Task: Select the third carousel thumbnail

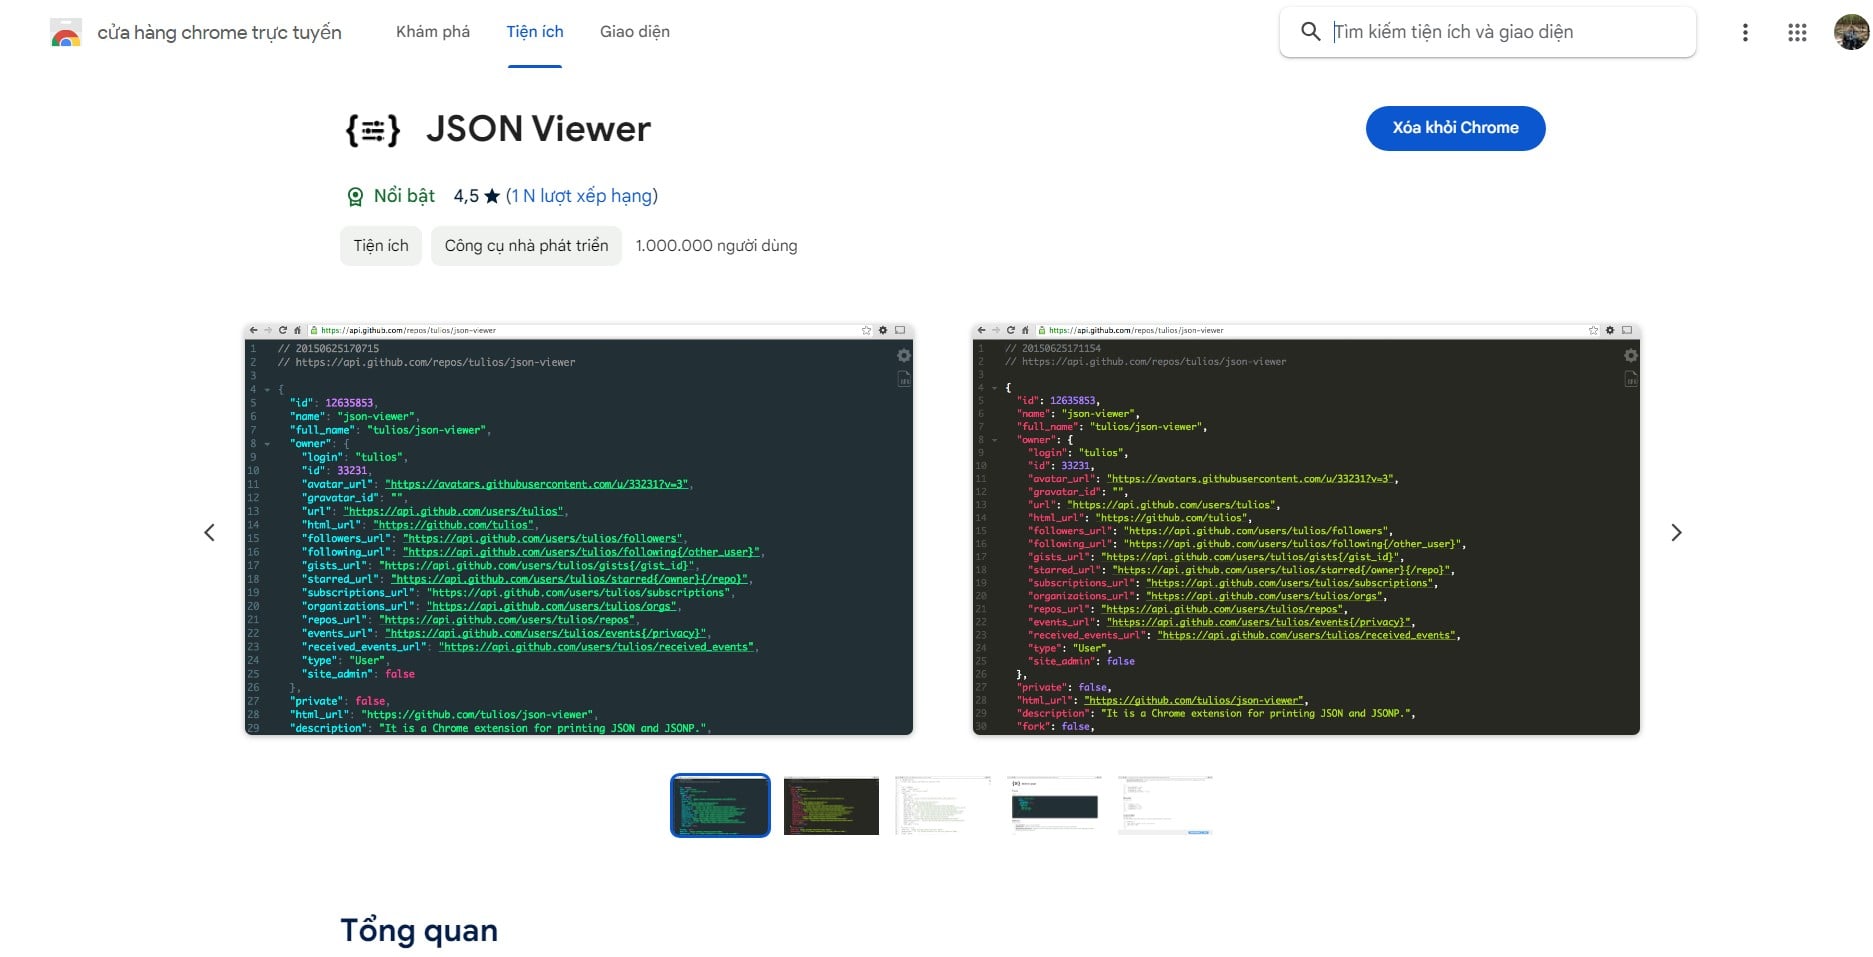Action: point(943,805)
